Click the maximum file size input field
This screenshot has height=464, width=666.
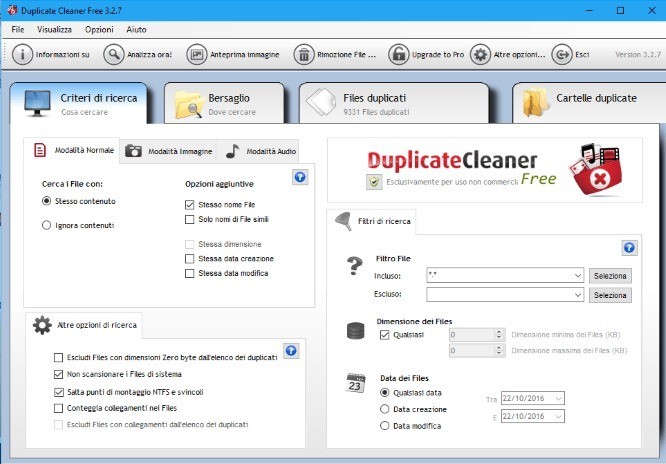(472, 351)
